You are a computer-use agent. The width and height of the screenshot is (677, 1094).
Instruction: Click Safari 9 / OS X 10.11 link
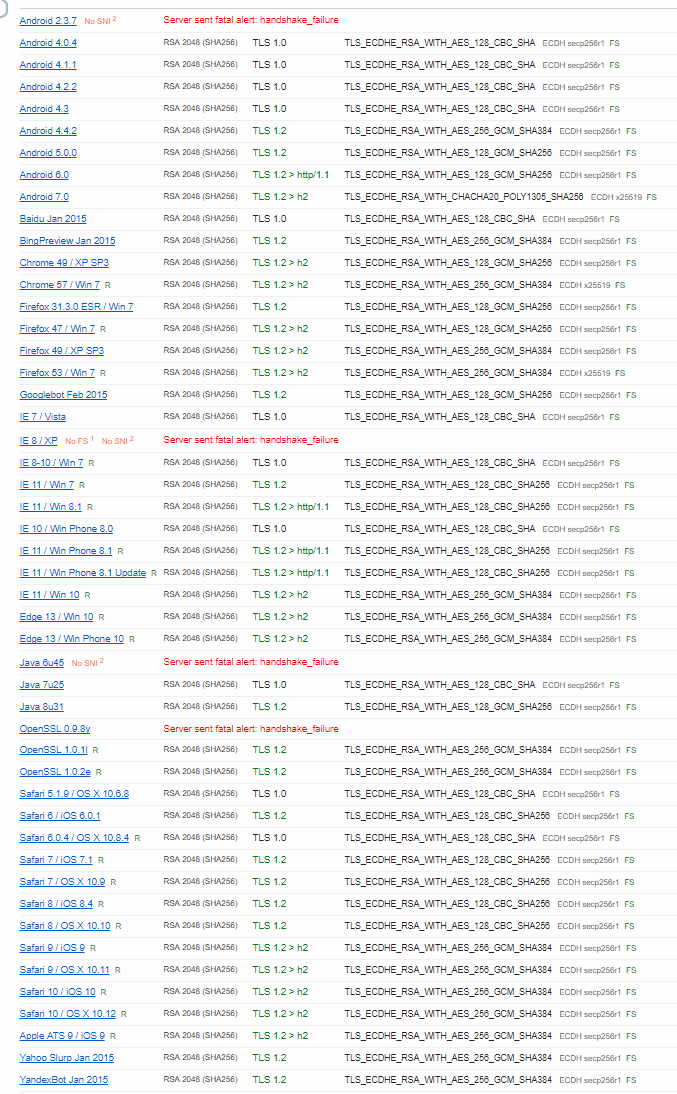click(x=65, y=970)
